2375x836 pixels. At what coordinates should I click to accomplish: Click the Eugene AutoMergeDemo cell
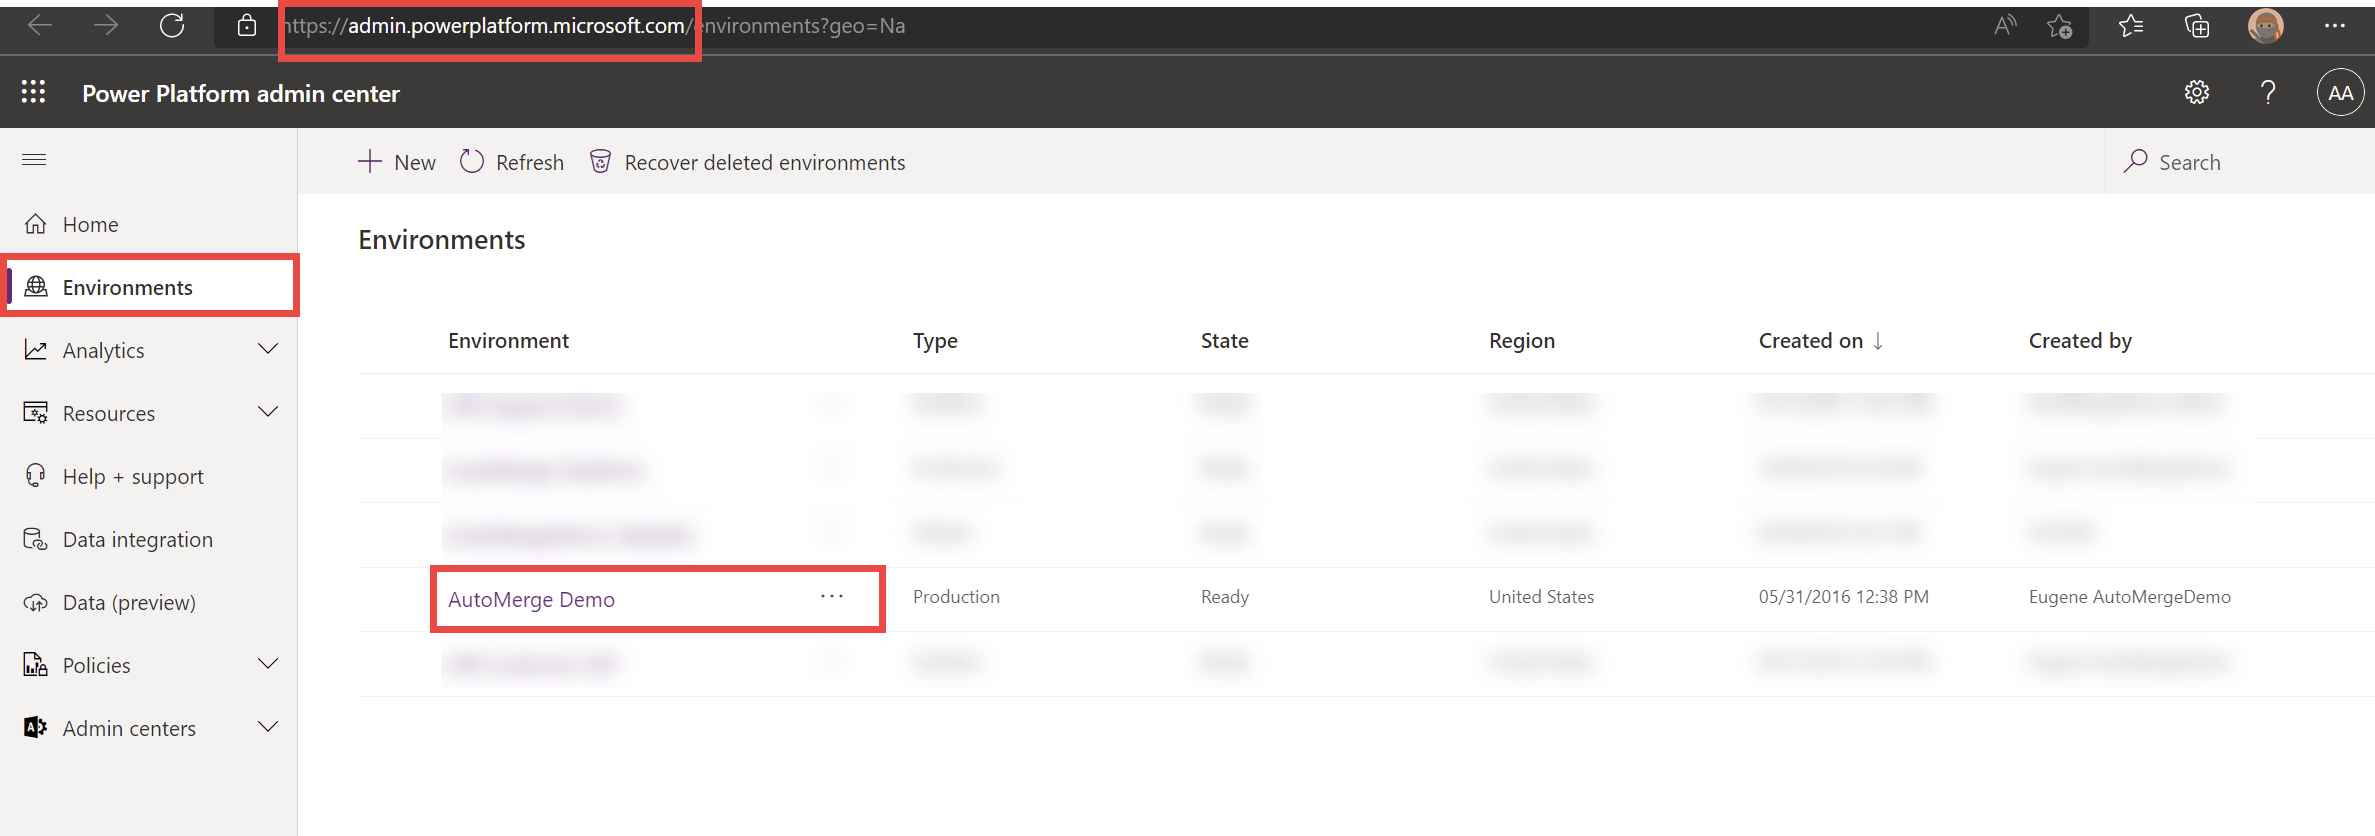[x=2129, y=597]
